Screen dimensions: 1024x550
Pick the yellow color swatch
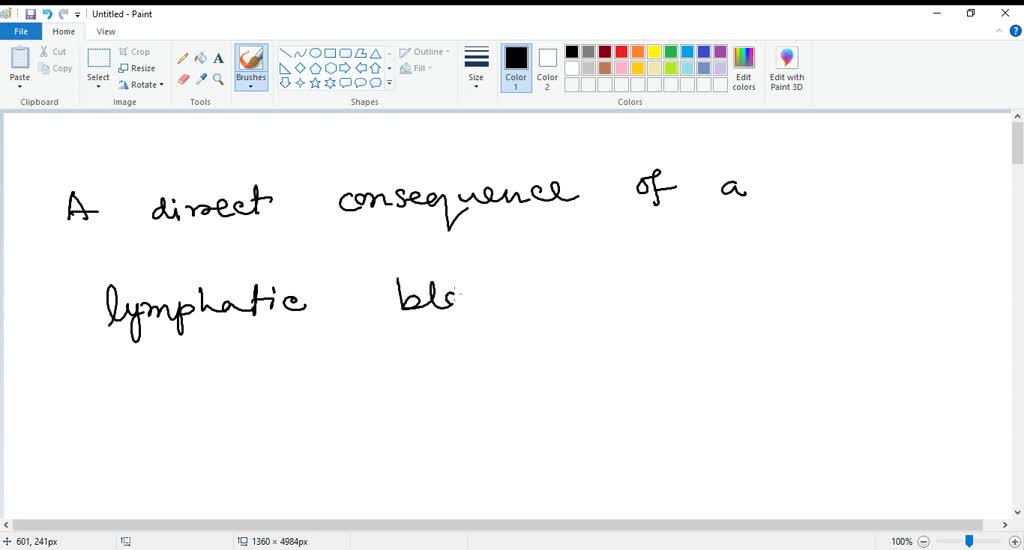point(654,52)
